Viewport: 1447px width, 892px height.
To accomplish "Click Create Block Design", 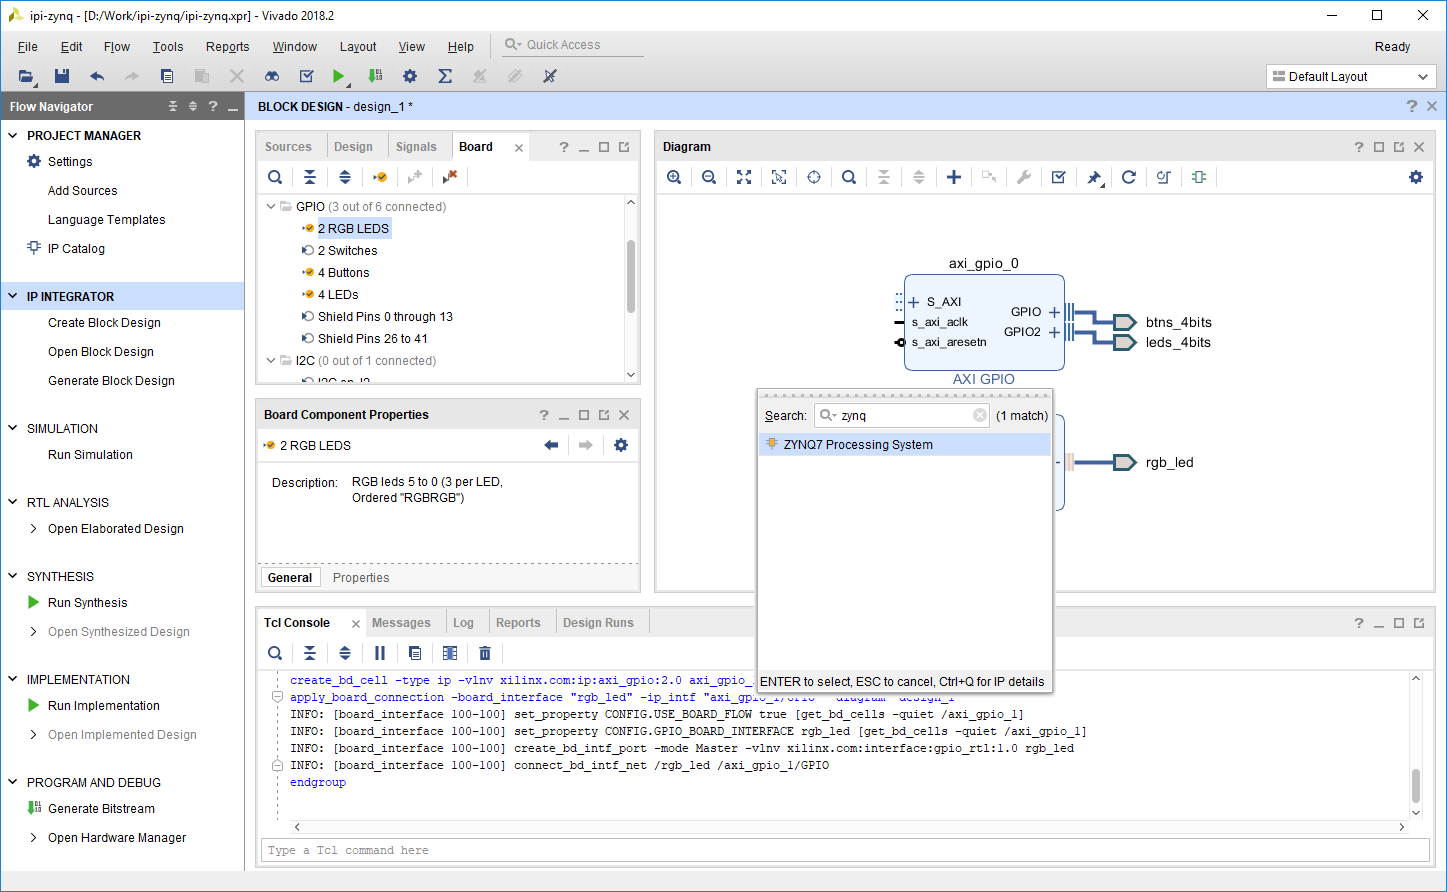I will [x=104, y=323].
